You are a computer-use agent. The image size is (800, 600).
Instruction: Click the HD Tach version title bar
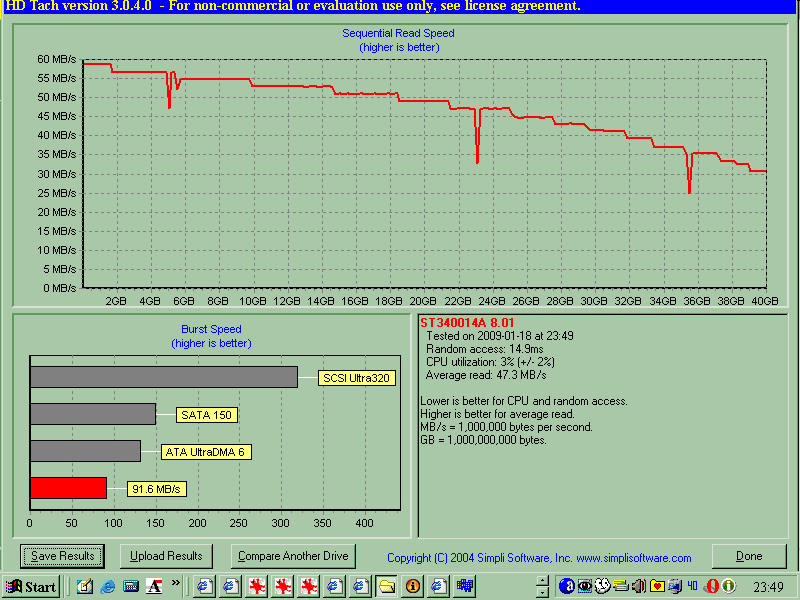tap(400, 7)
